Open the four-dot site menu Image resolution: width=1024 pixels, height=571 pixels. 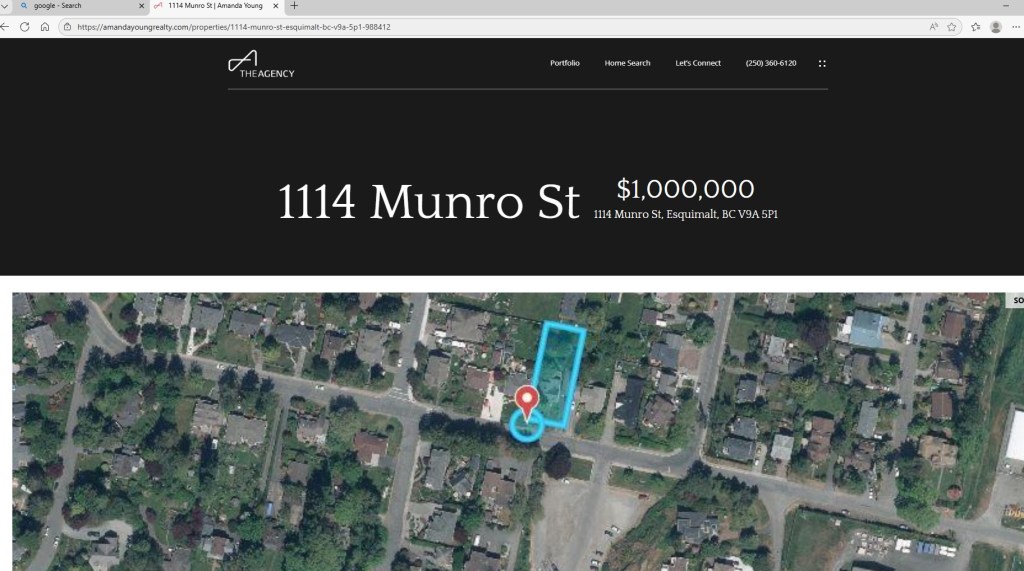822,63
